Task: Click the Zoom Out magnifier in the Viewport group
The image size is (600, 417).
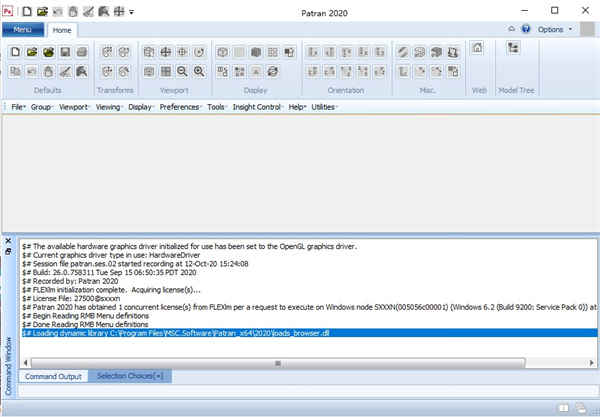Action: click(x=182, y=71)
